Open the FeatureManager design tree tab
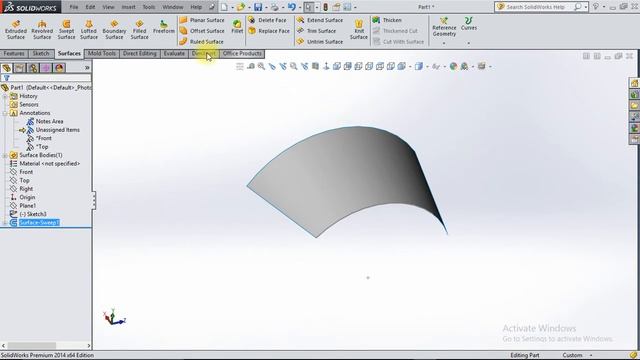 point(7,68)
